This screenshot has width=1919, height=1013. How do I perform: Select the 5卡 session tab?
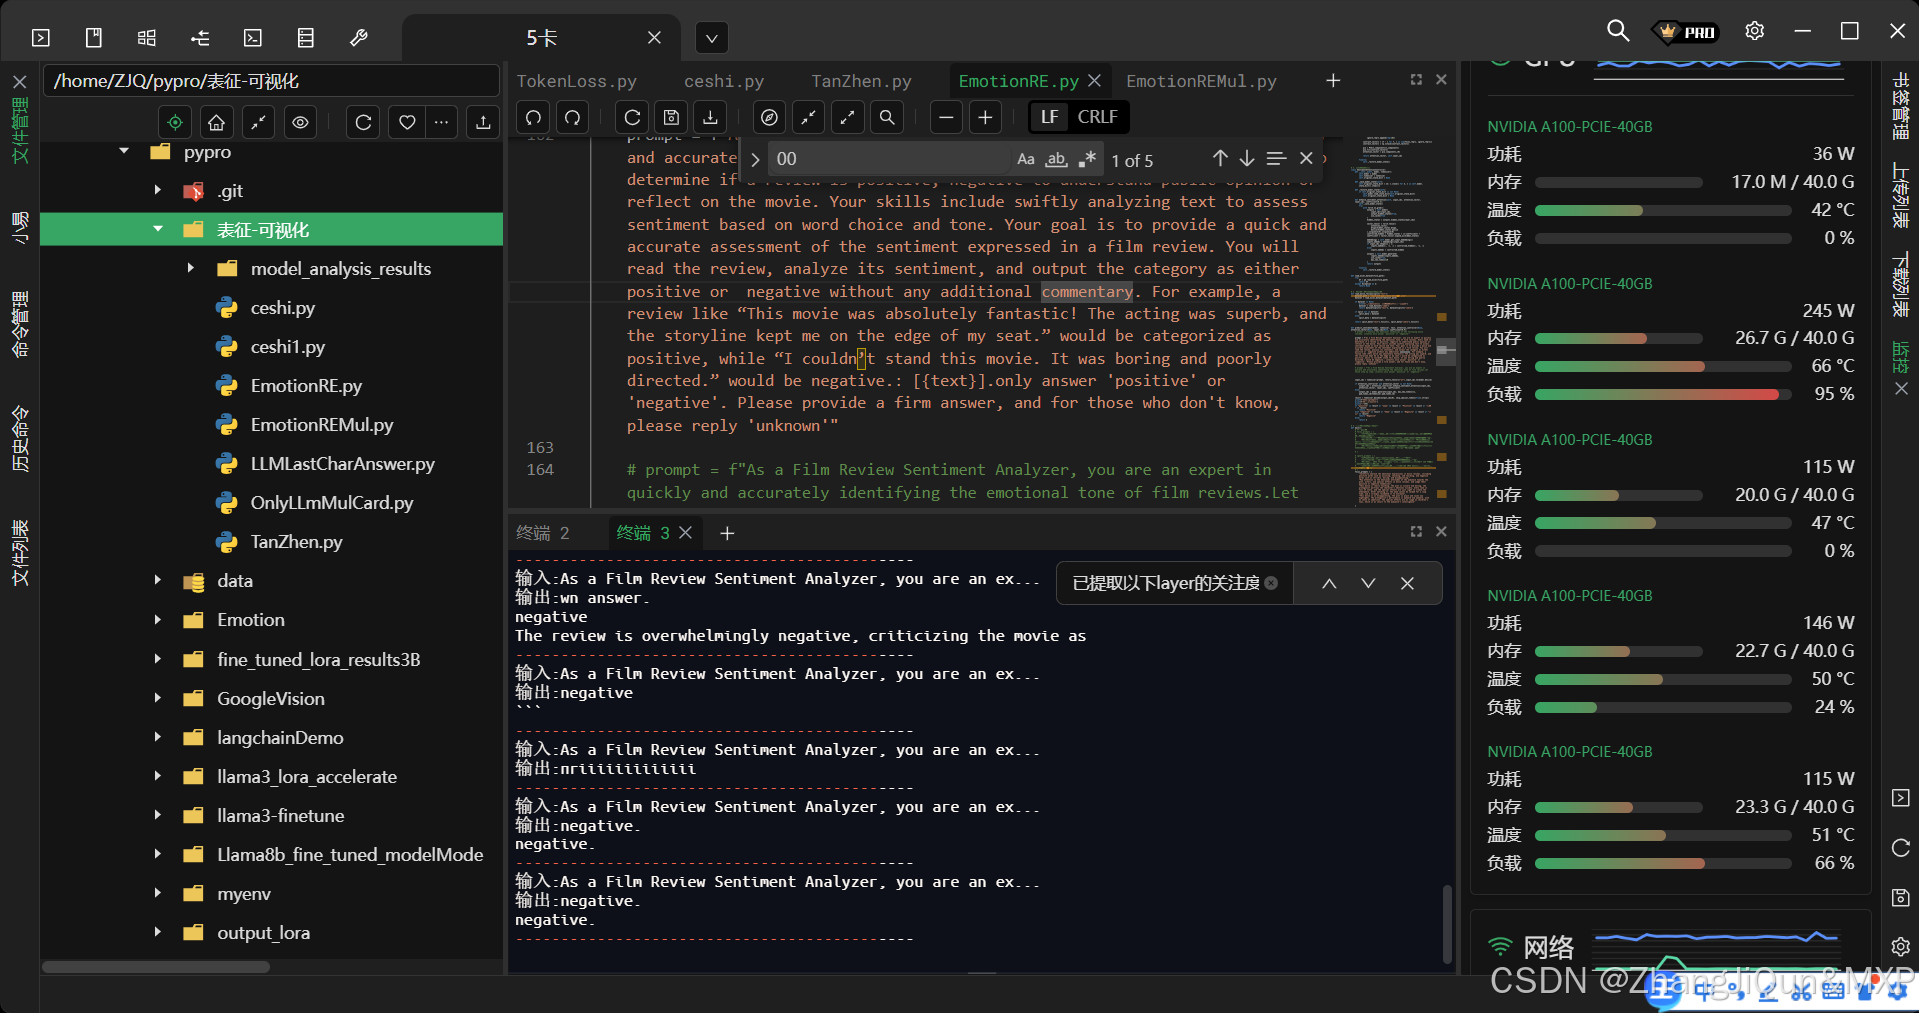[541, 38]
